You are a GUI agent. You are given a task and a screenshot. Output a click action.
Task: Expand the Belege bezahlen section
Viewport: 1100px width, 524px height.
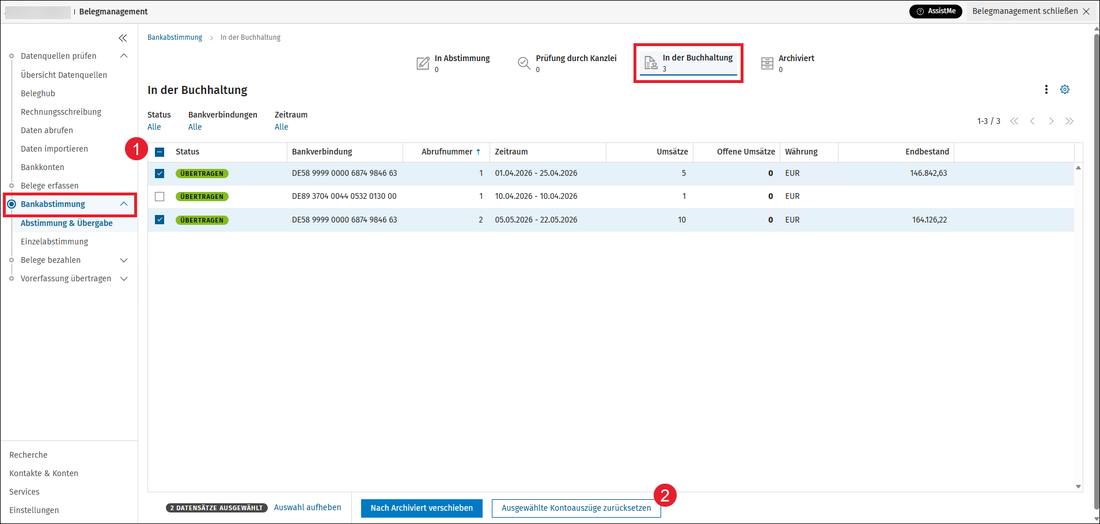(x=124, y=260)
